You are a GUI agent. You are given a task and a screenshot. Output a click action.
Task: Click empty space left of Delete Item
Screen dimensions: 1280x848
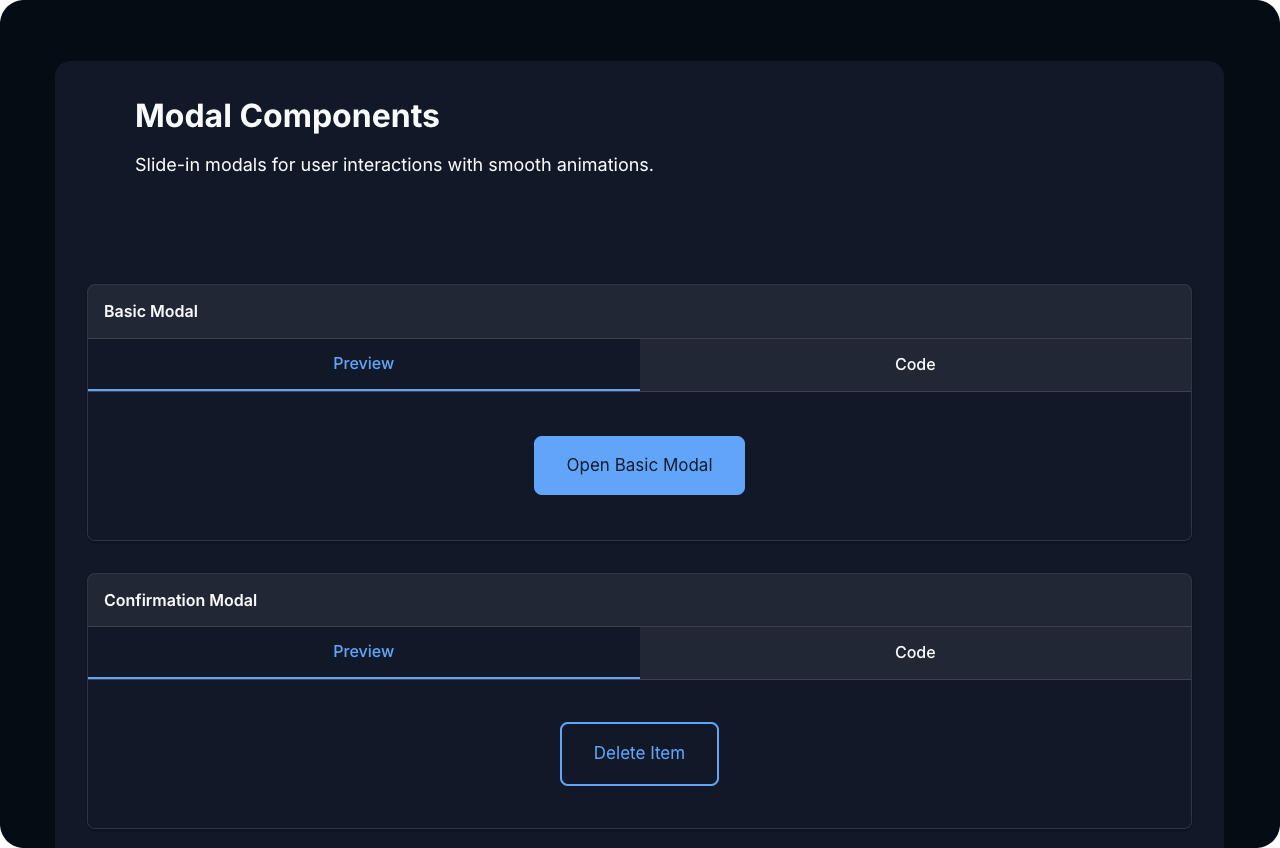pos(320,754)
